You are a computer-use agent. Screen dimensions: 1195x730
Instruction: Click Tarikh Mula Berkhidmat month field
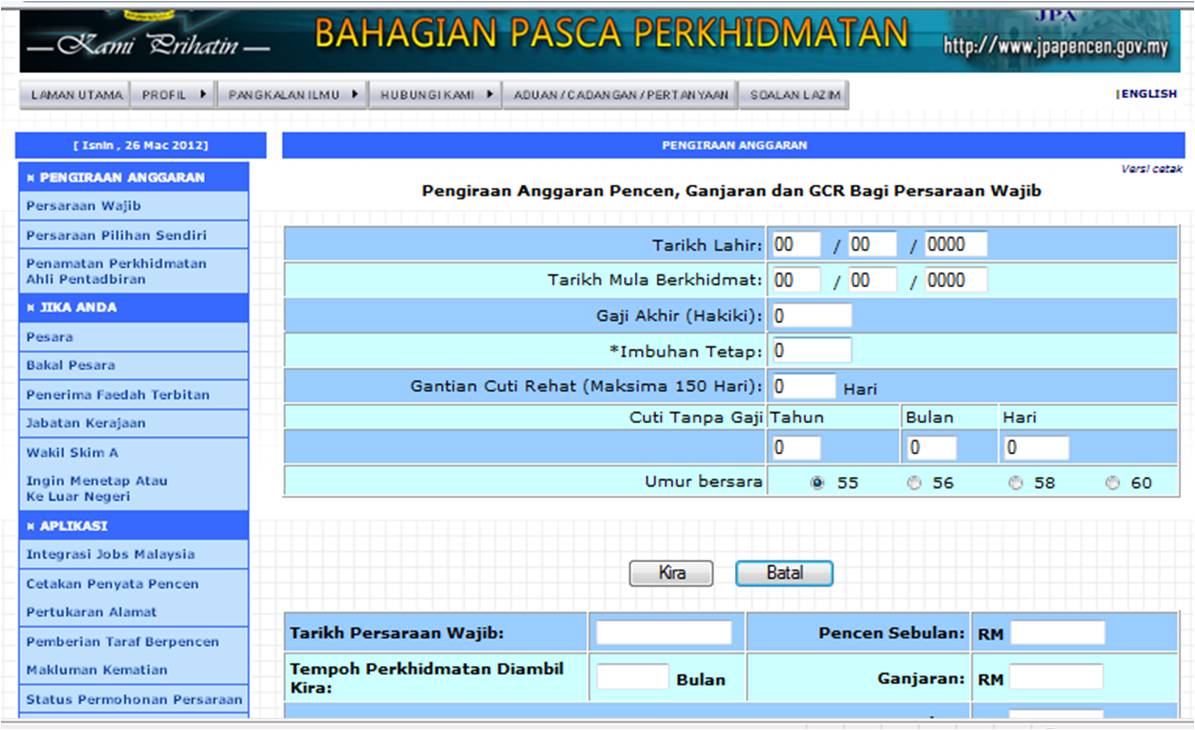coord(873,280)
